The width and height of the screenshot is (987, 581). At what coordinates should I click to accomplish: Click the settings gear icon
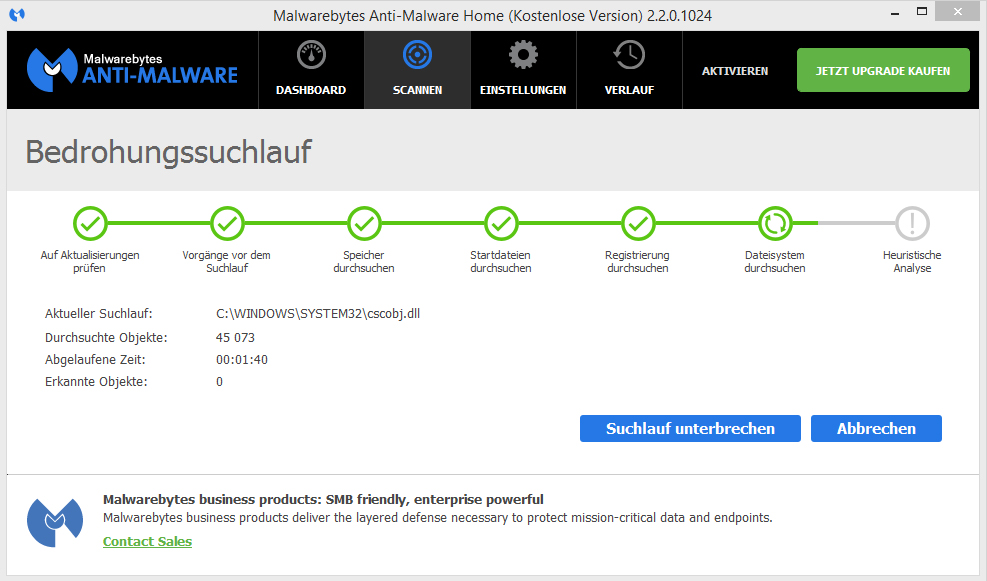click(x=523, y=55)
